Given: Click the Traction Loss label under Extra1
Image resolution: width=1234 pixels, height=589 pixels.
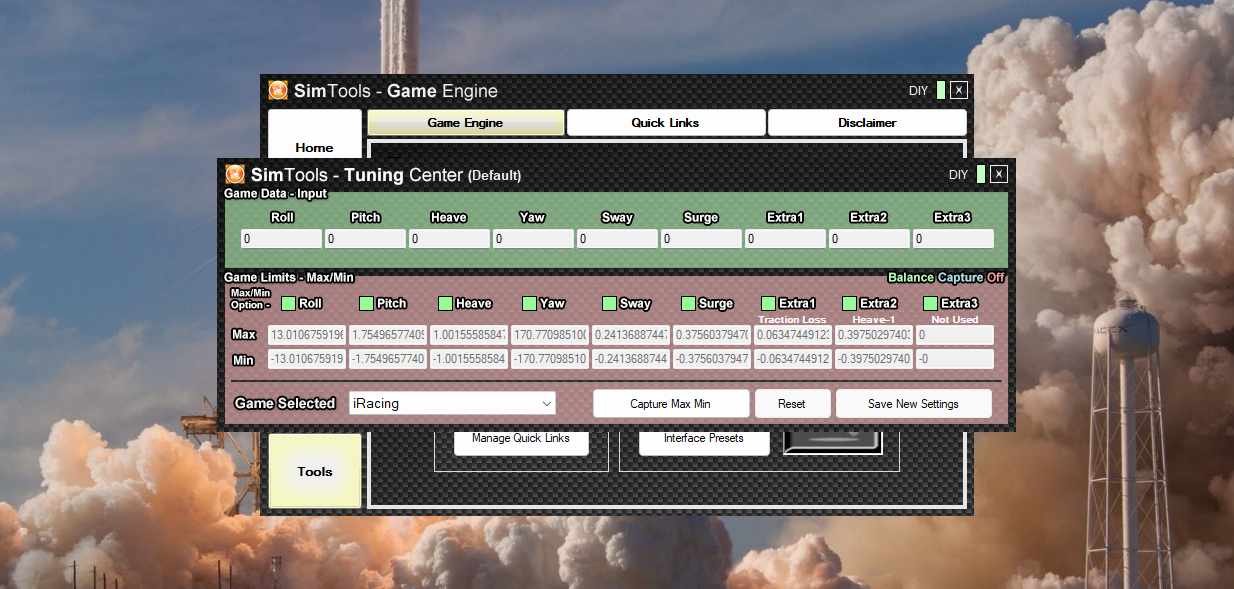Looking at the screenshot, I should (793, 320).
